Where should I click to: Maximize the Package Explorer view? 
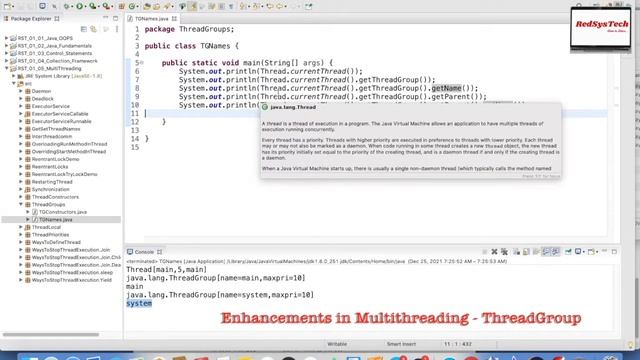(116, 18)
